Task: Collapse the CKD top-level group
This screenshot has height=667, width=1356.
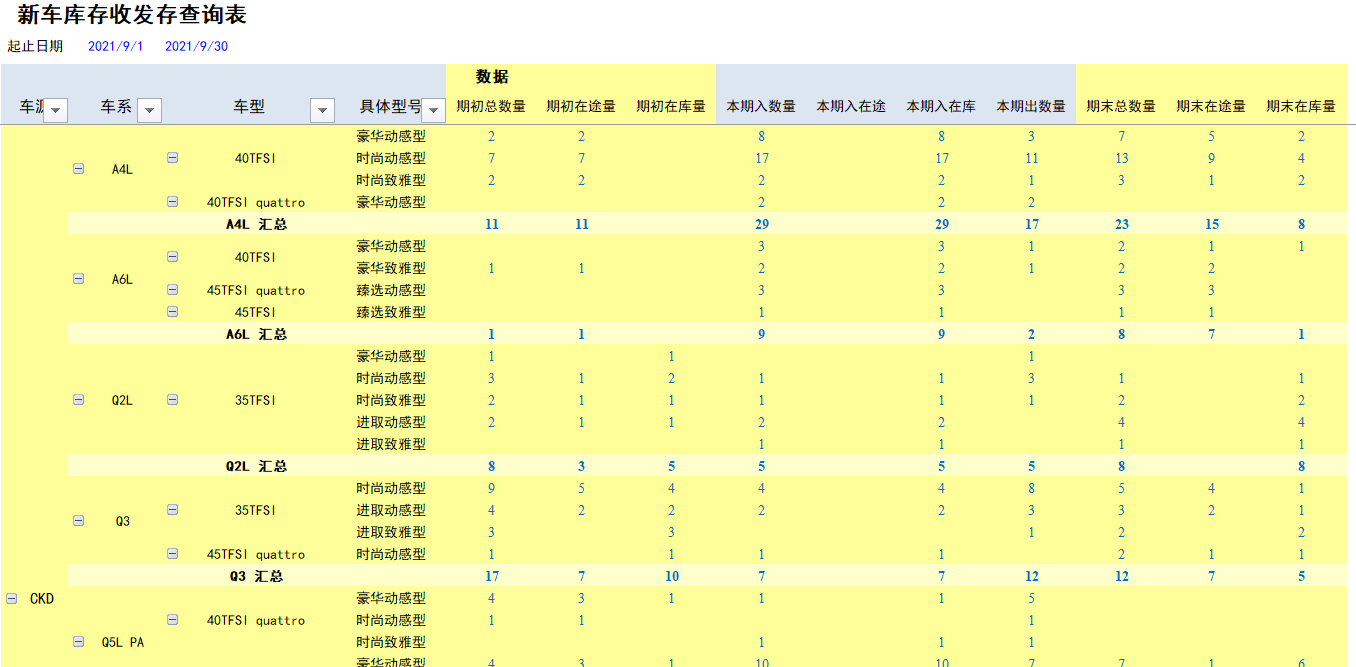Action: click(11, 598)
